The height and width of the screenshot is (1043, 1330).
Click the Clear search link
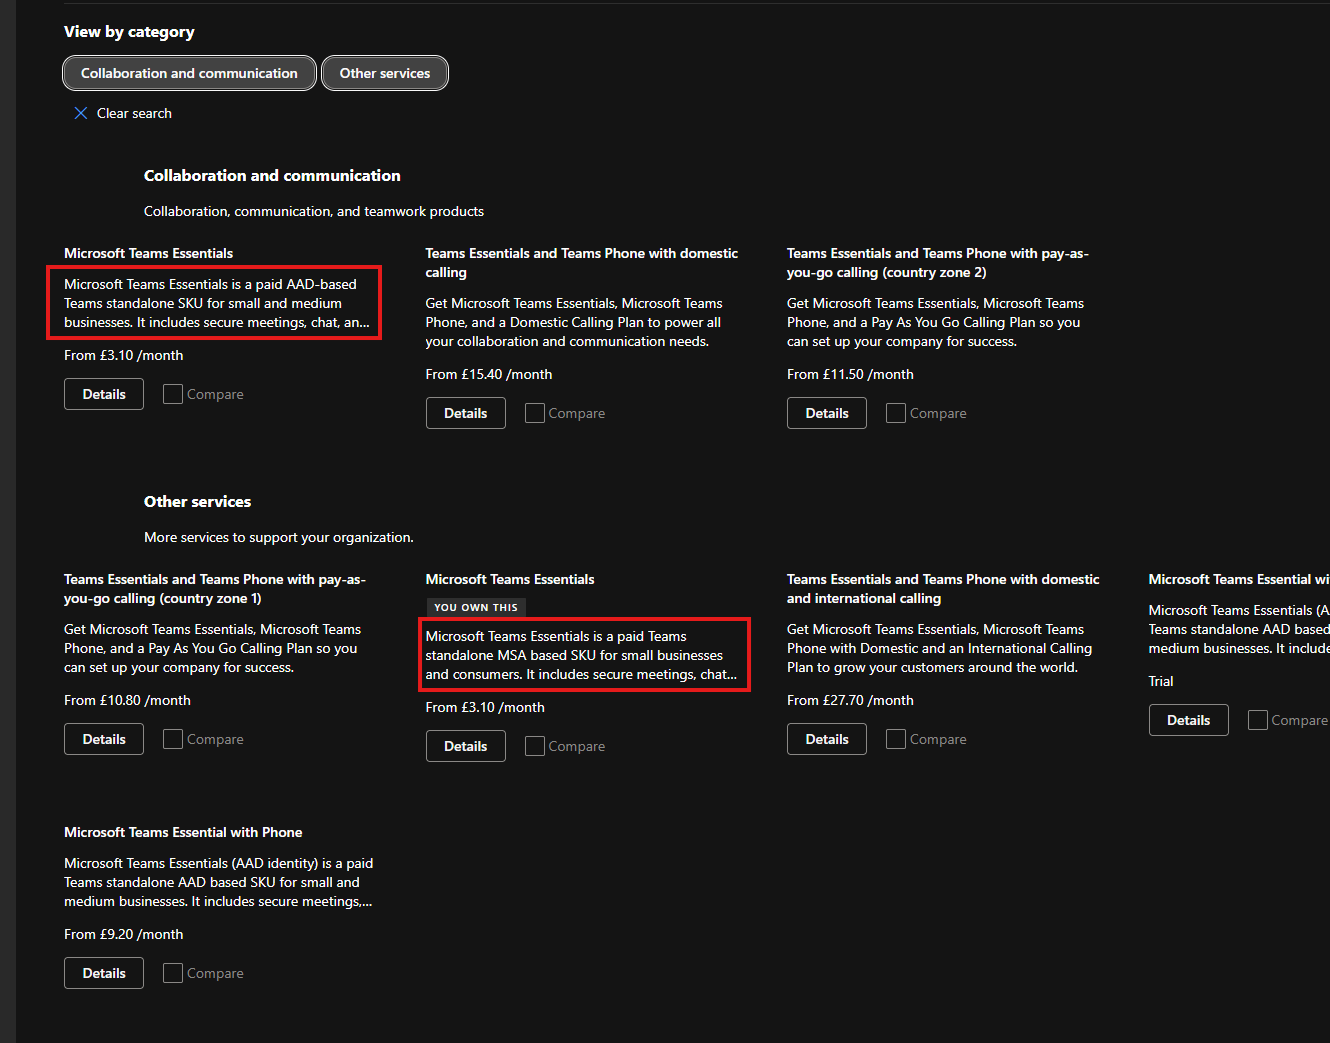point(123,113)
